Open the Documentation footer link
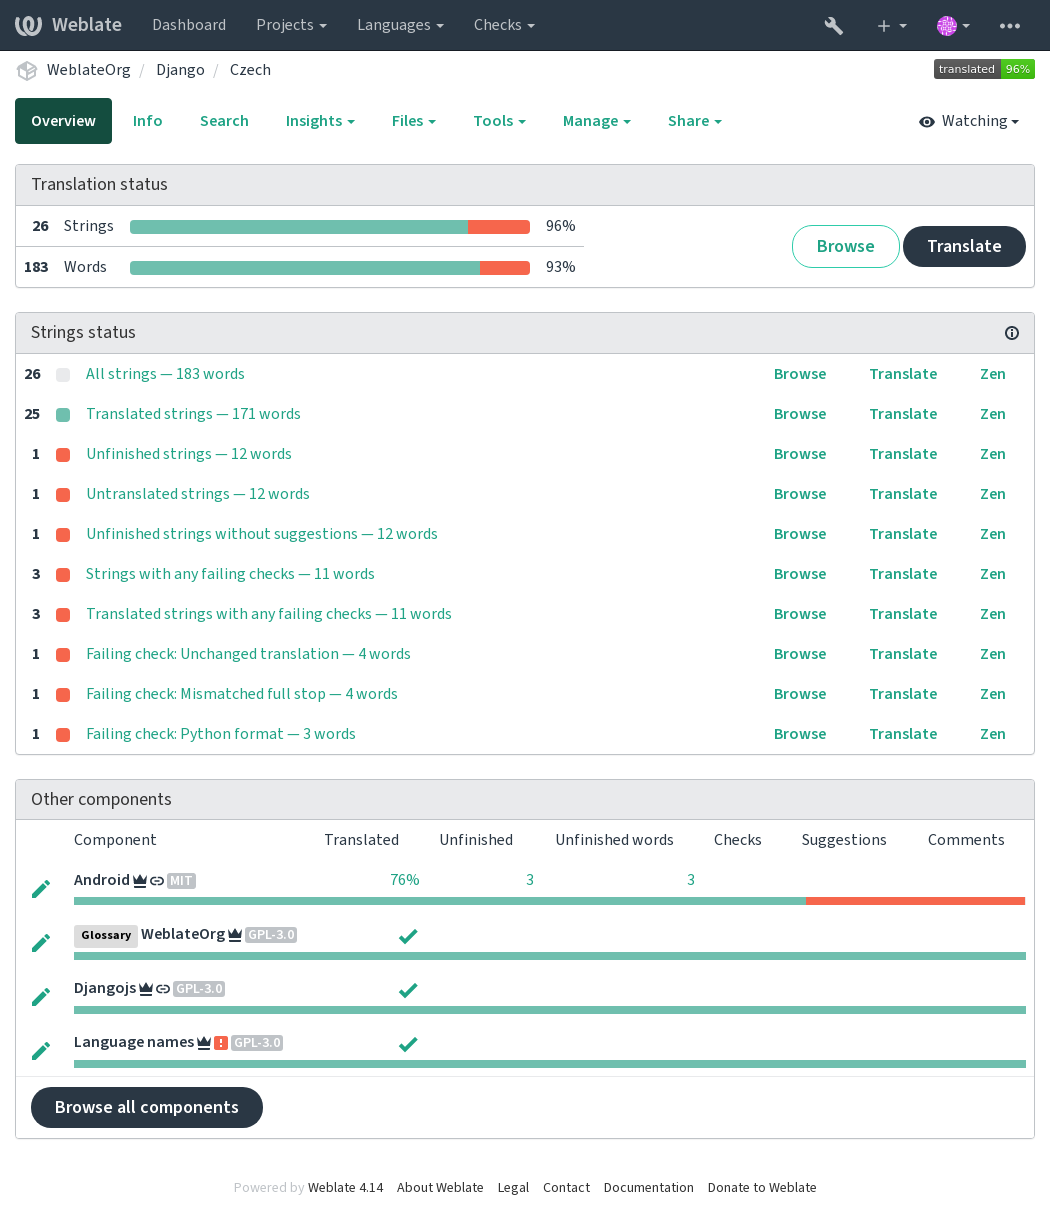The height and width of the screenshot is (1226, 1050). click(x=649, y=1188)
